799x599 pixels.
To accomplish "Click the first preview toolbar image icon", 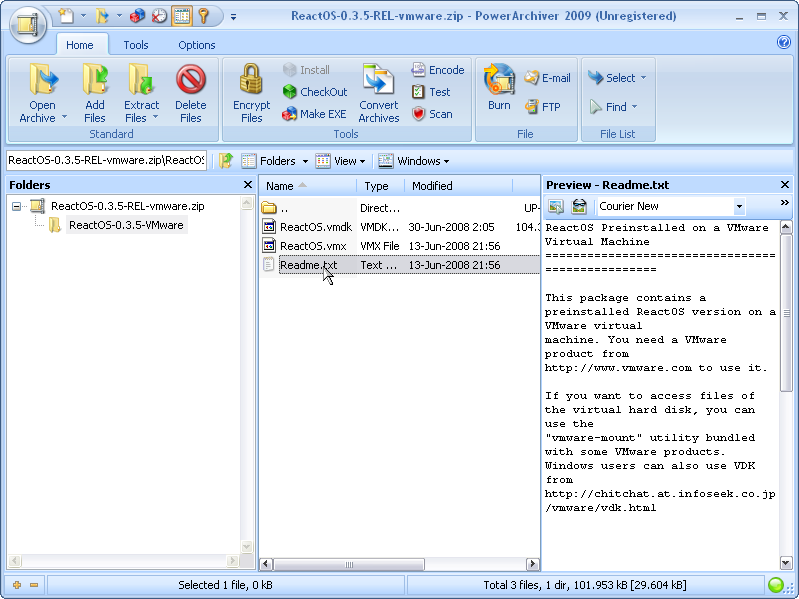I will [556, 206].
